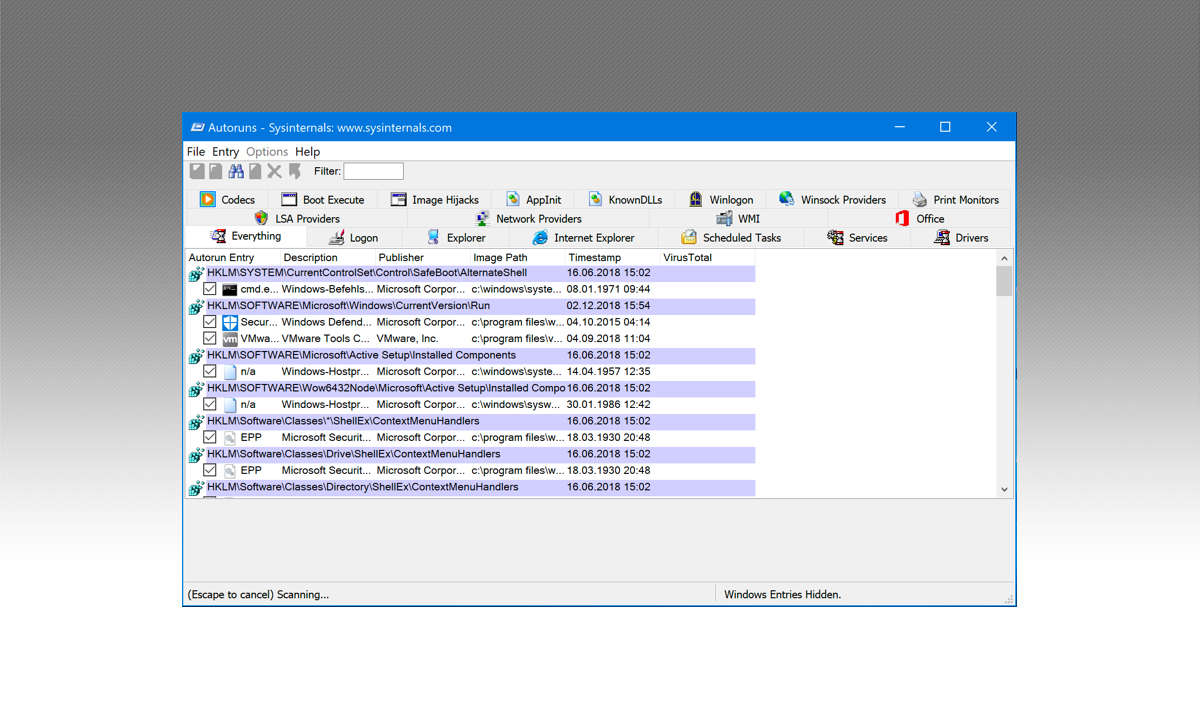Select the Everything tab

click(245, 236)
